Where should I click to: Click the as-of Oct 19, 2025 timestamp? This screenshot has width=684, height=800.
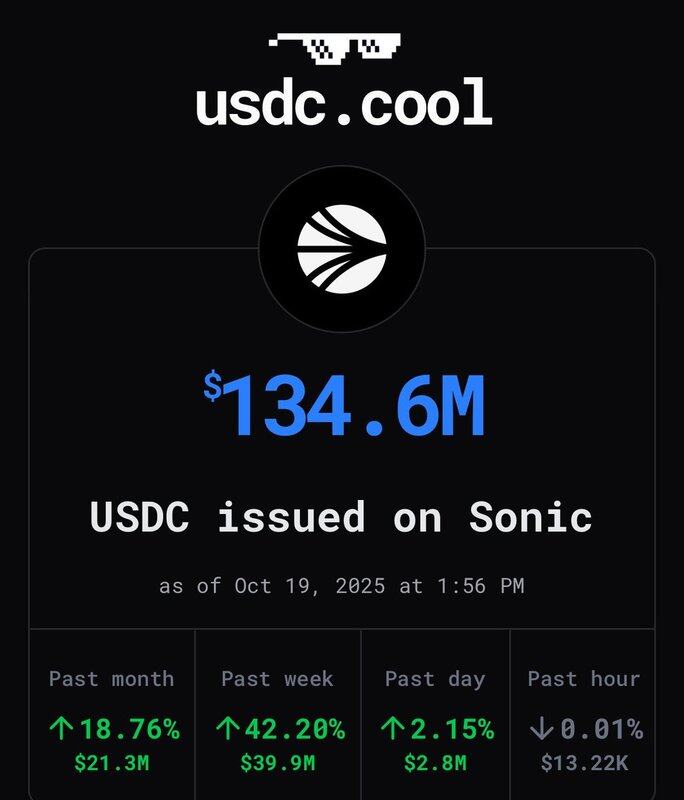342,586
